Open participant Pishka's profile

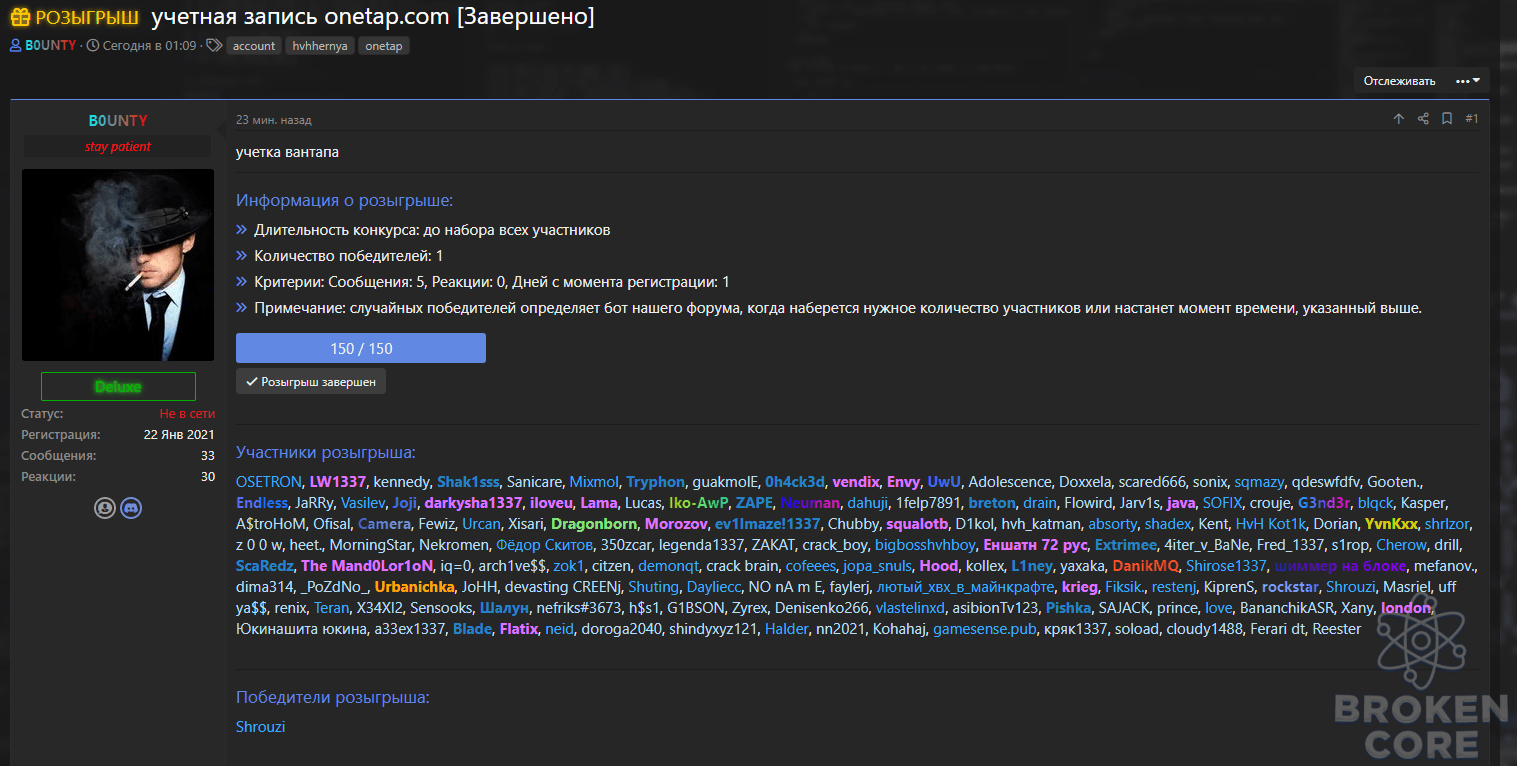tap(1068, 607)
